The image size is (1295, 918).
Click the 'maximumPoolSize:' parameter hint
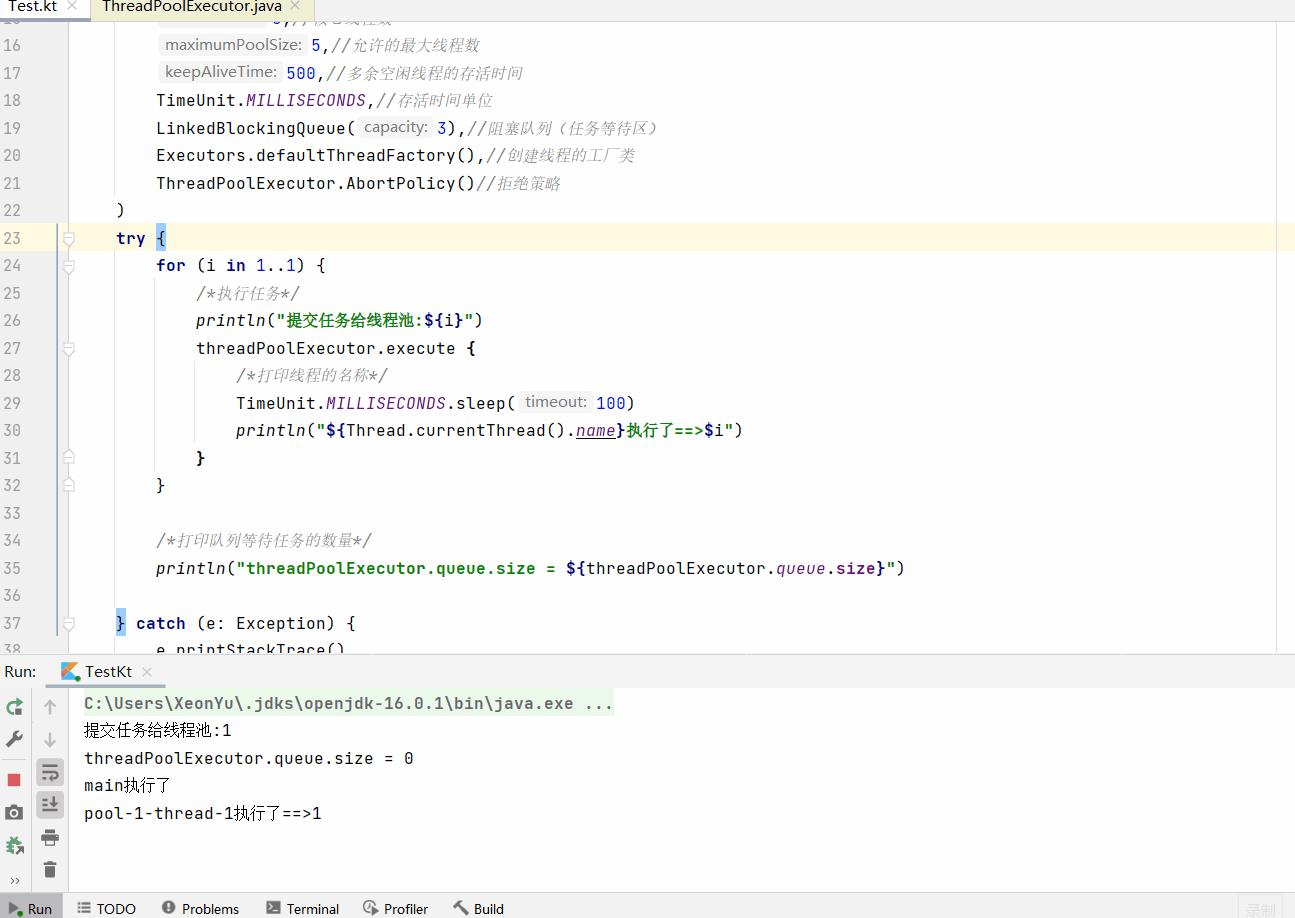(233, 45)
